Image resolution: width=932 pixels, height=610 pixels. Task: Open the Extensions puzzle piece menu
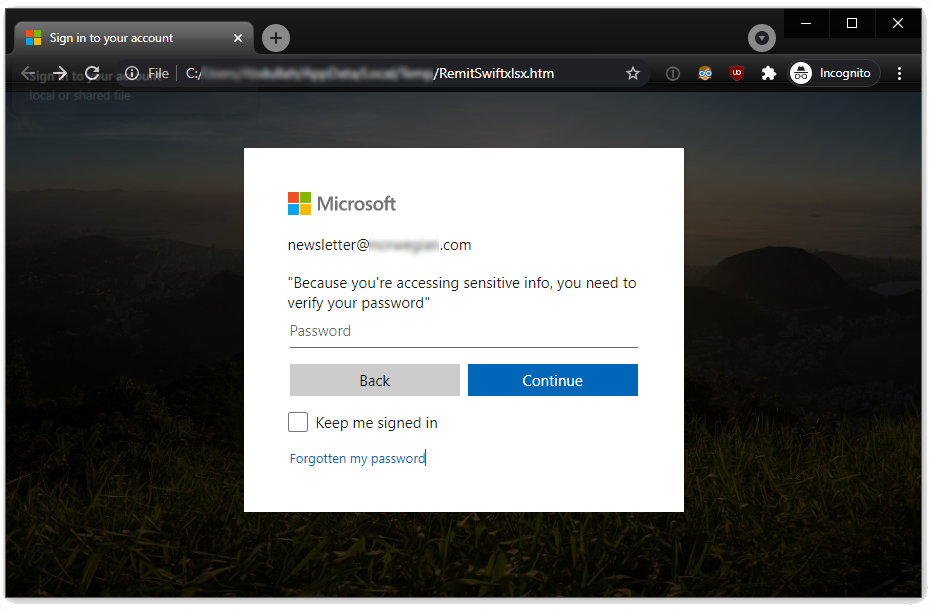tap(769, 73)
